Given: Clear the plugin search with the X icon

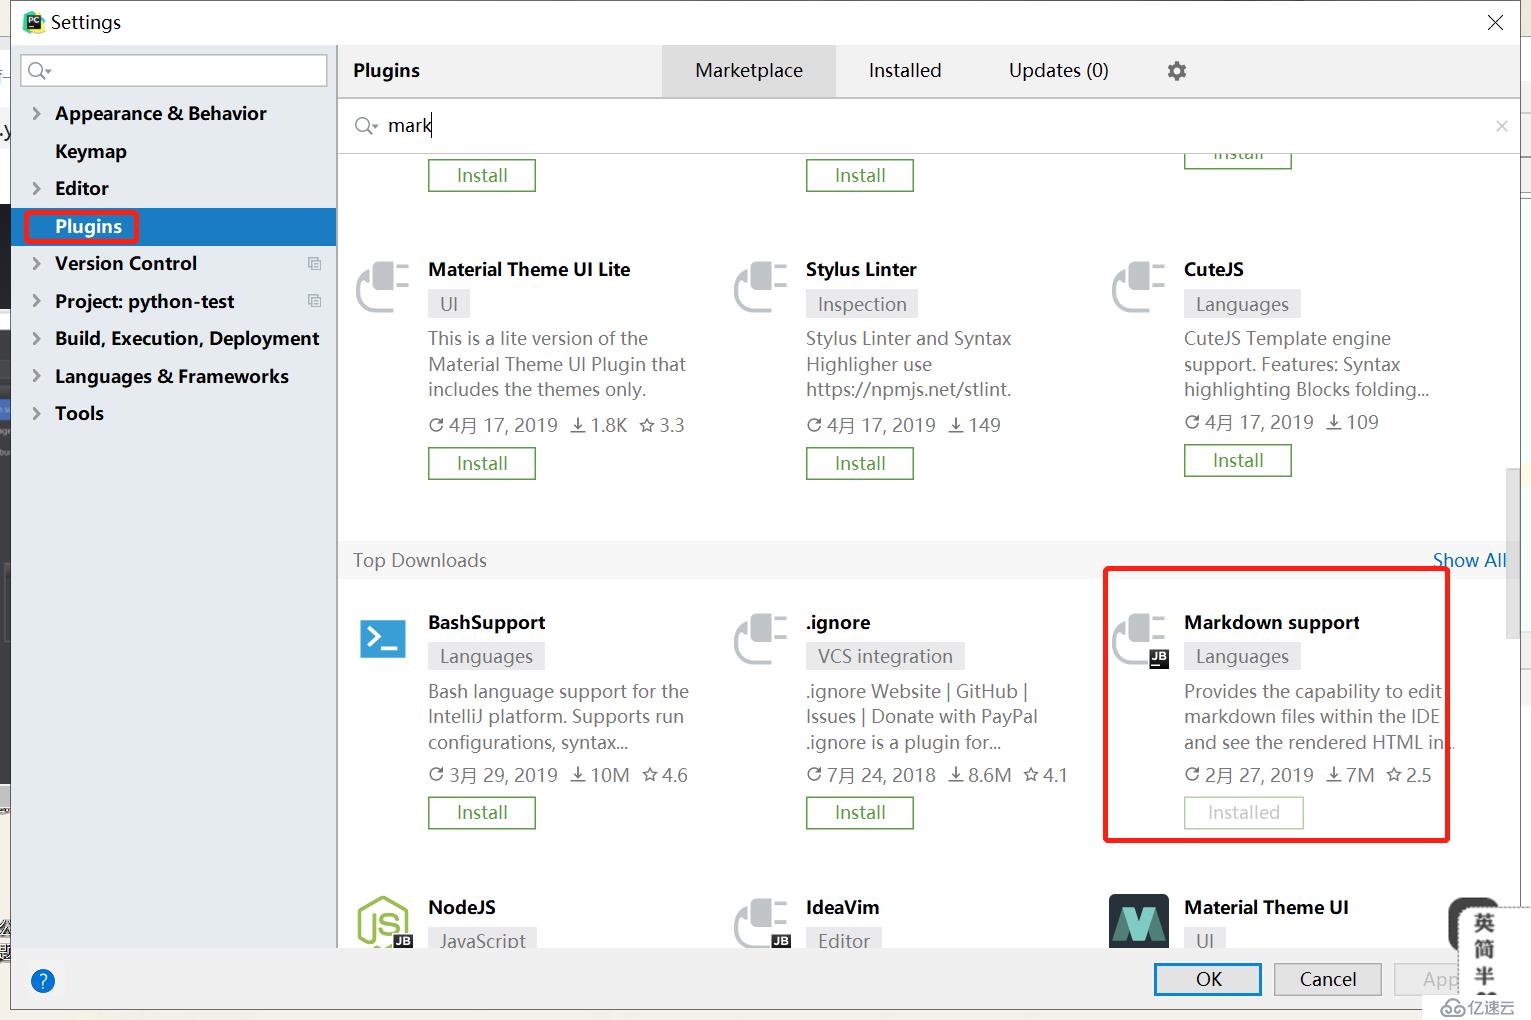Looking at the screenshot, I should [1501, 126].
